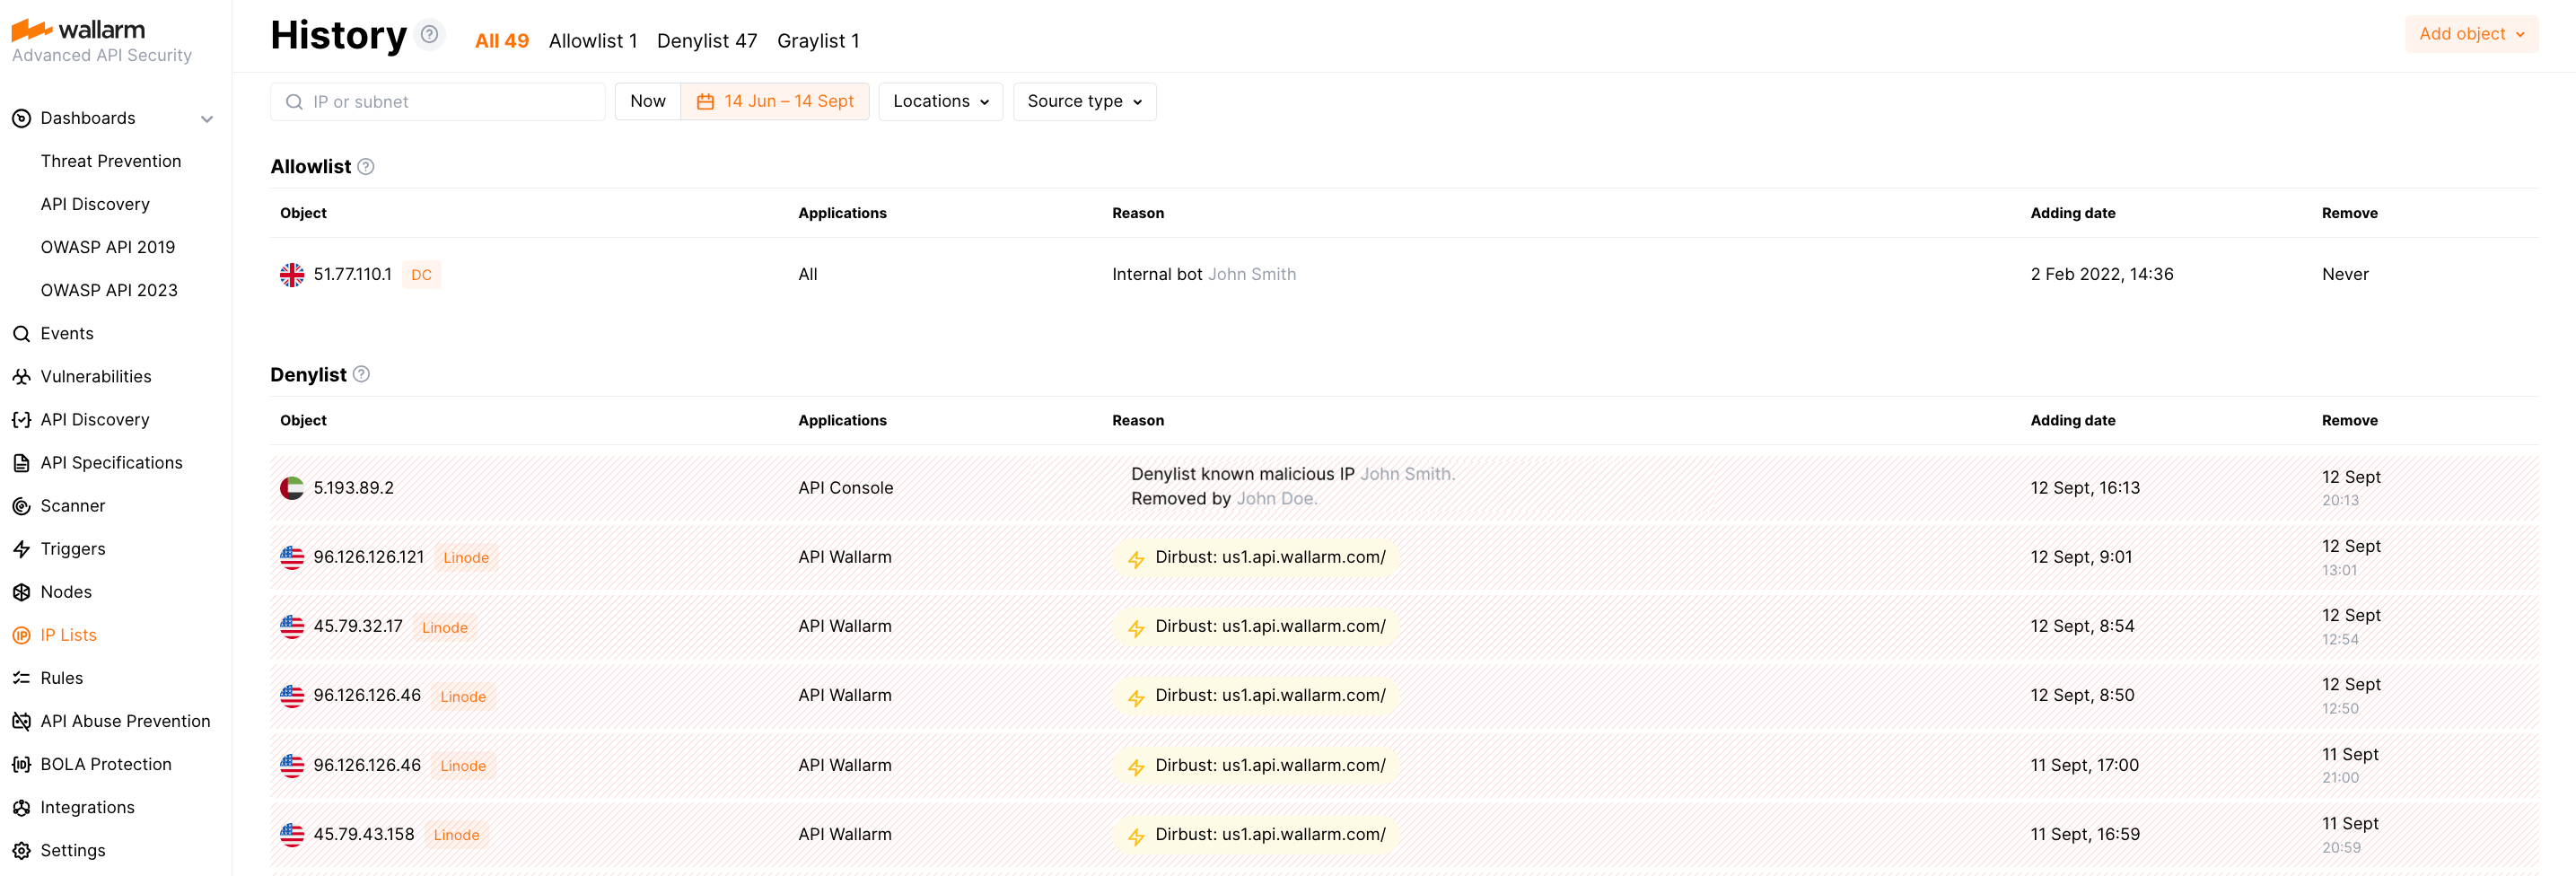The width and height of the screenshot is (2576, 876).
Task: Click the help icon beside Denylist heading
Action: [x=361, y=374]
